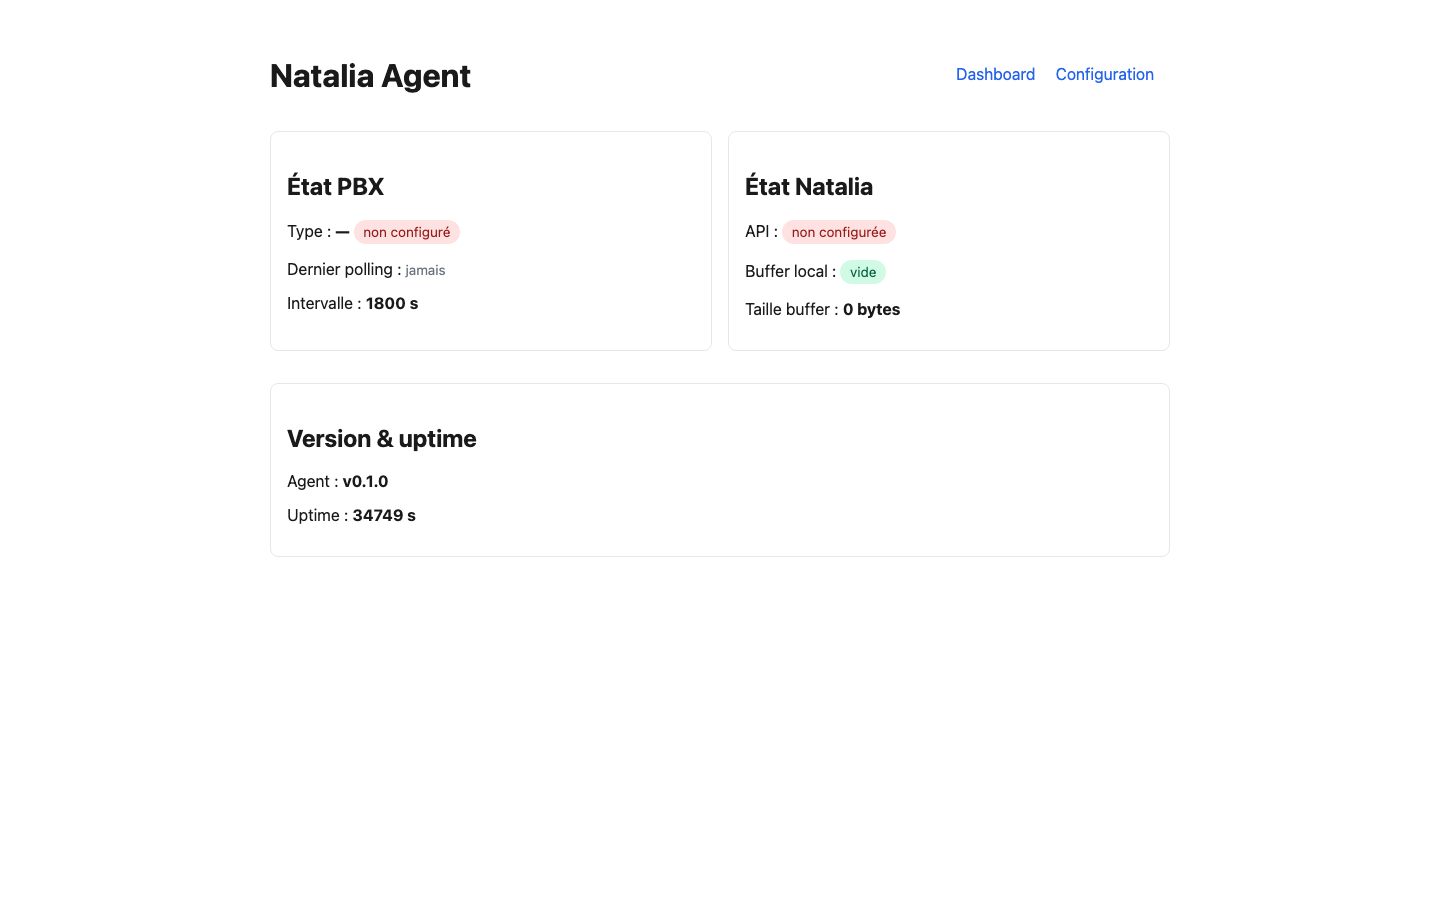
Task: Click the Natalia Agent title
Action: [x=370, y=76]
